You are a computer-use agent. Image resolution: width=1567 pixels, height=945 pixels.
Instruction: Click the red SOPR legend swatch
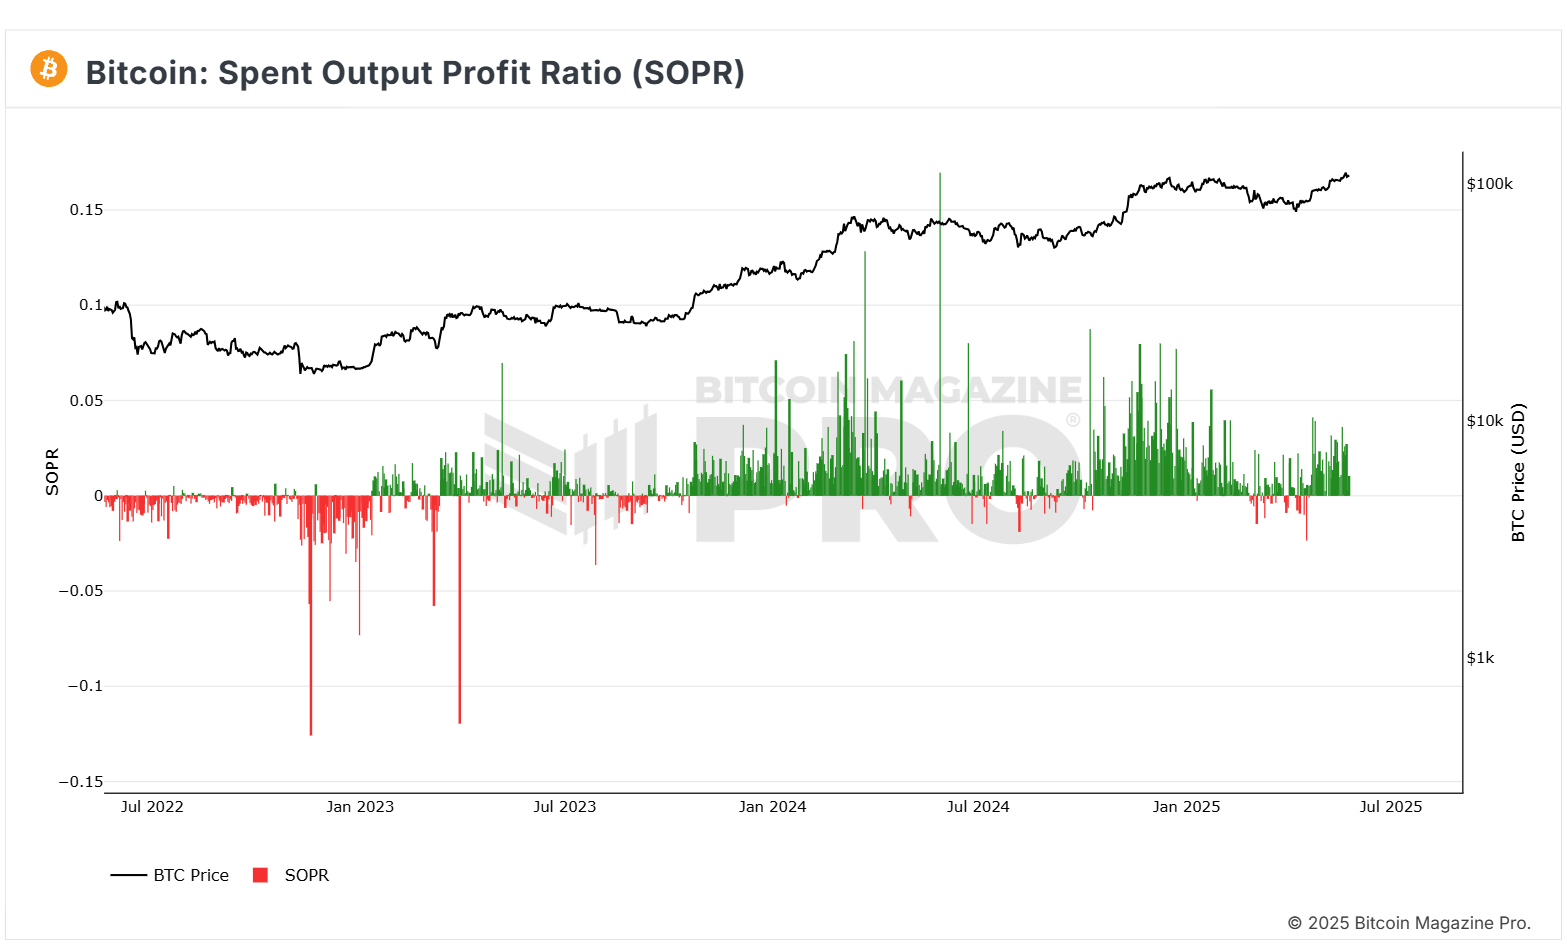click(260, 875)
